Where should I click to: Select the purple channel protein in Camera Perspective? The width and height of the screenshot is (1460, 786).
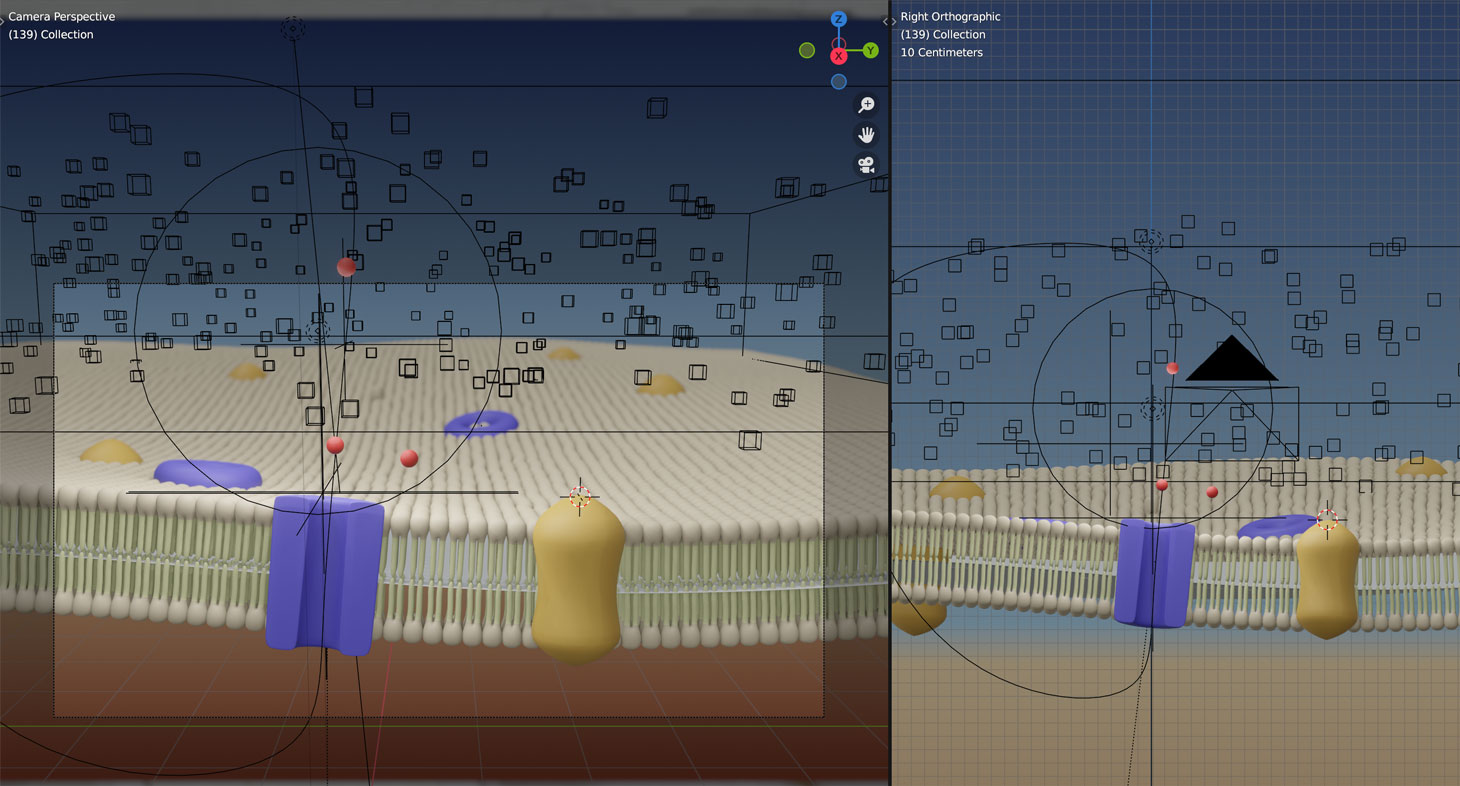323,575
